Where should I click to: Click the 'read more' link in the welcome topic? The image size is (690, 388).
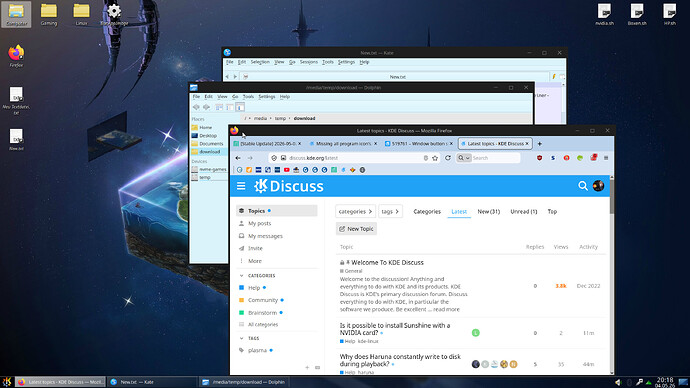[x=446, y=309]
